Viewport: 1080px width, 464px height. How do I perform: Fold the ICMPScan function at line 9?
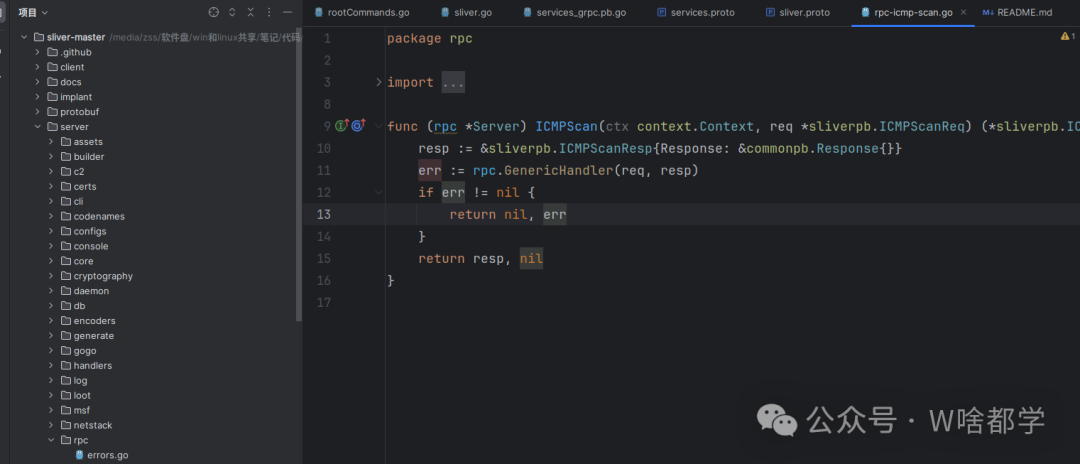point(379,126)
